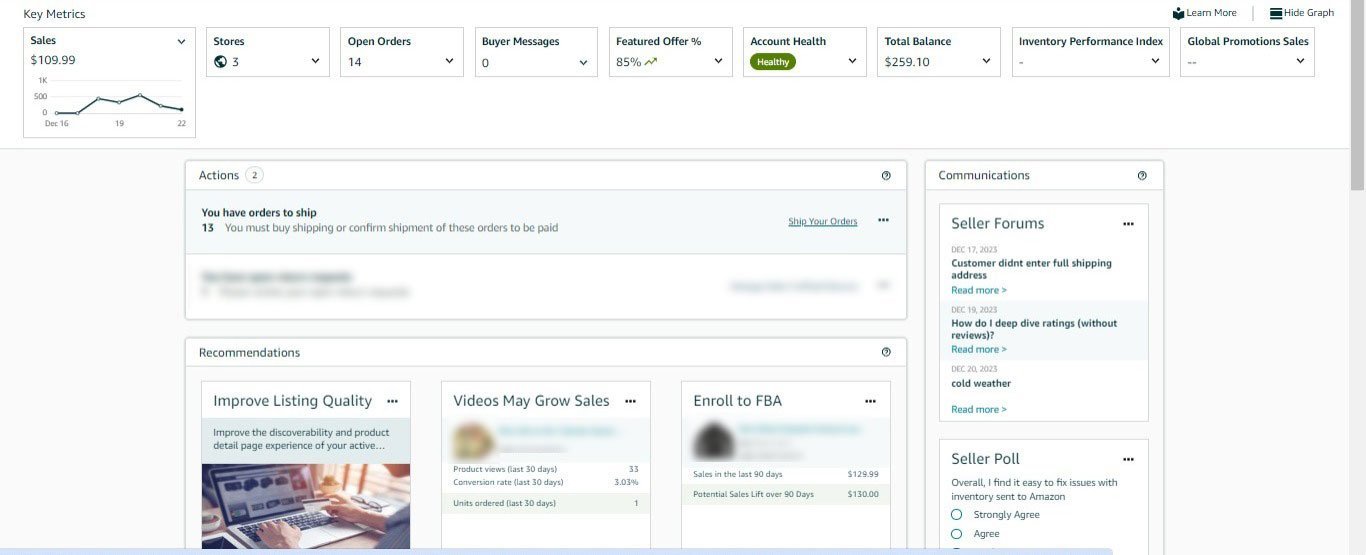The image size is (1366, 555).
Task: Open more options on Seller Poll widget
Action: pyautogui.click(x=1128, y=459)
